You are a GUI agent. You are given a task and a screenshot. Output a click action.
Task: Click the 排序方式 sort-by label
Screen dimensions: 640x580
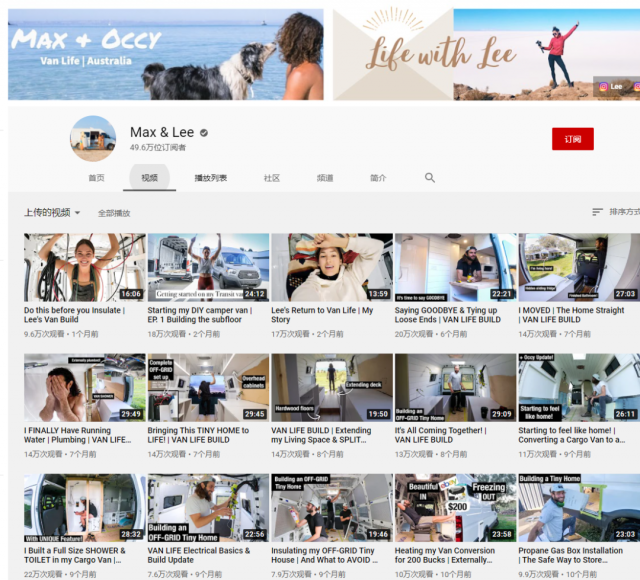point(624,212)
